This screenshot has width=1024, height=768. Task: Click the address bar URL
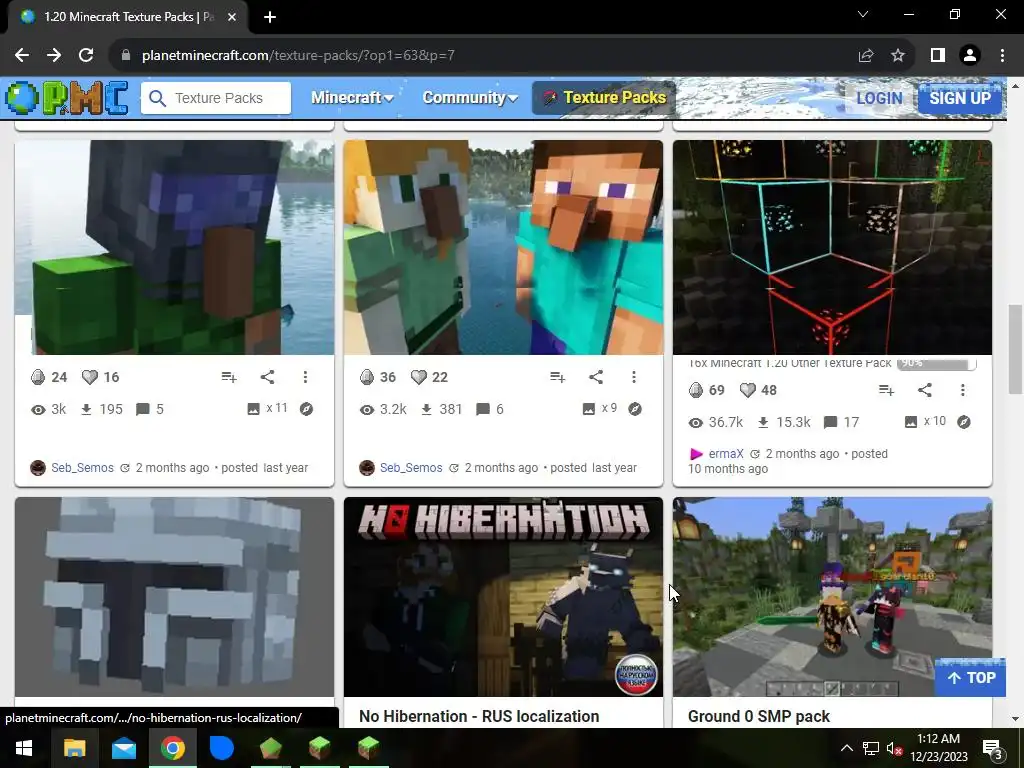point(298,56)
